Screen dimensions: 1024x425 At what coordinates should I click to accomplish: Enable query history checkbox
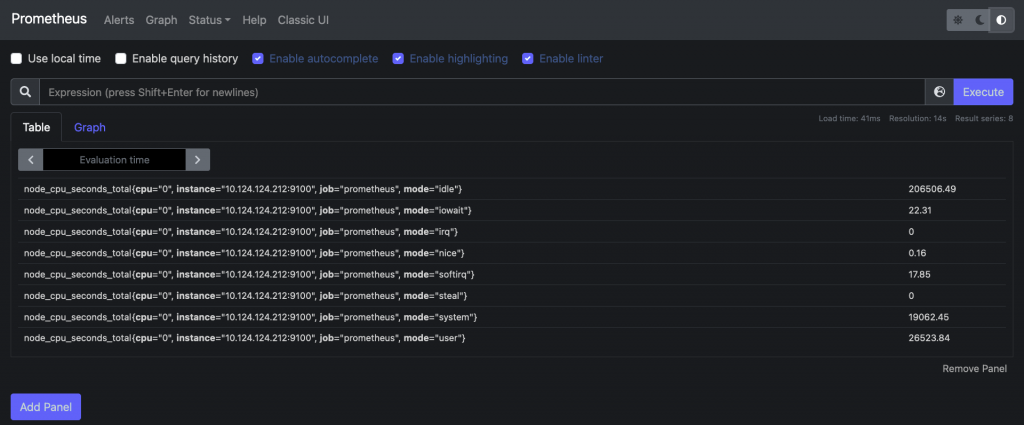click(x=121, y=59)
